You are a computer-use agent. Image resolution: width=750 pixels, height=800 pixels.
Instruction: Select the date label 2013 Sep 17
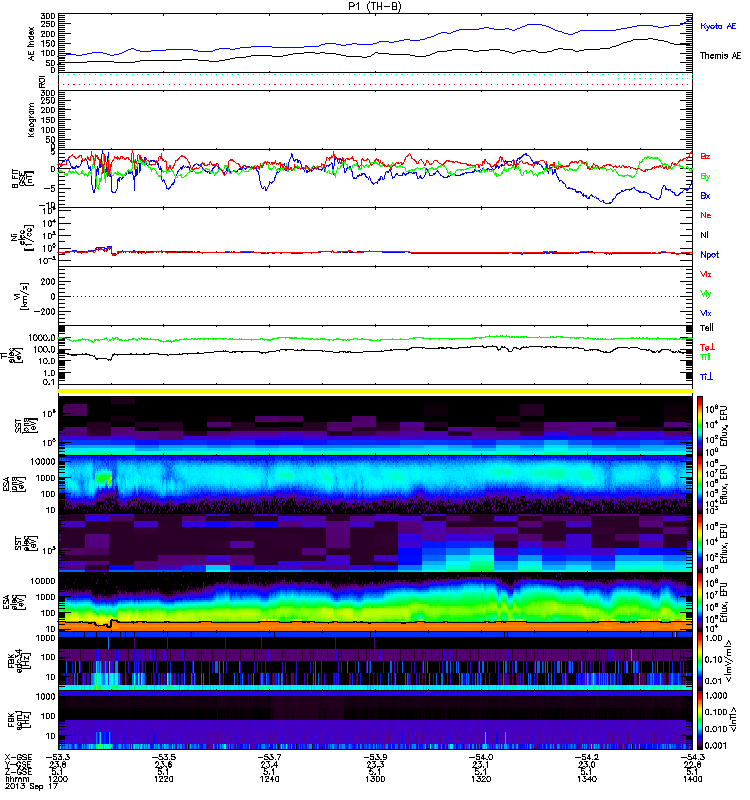[32, 786]
